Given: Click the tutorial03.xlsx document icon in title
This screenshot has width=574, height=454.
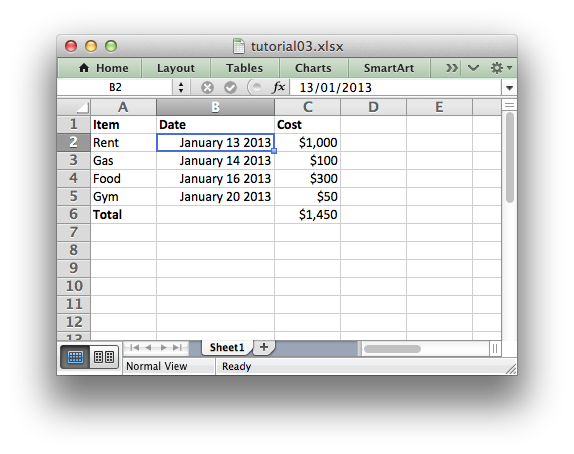Looking at the screenshot, I should click(x=239, y=46).
